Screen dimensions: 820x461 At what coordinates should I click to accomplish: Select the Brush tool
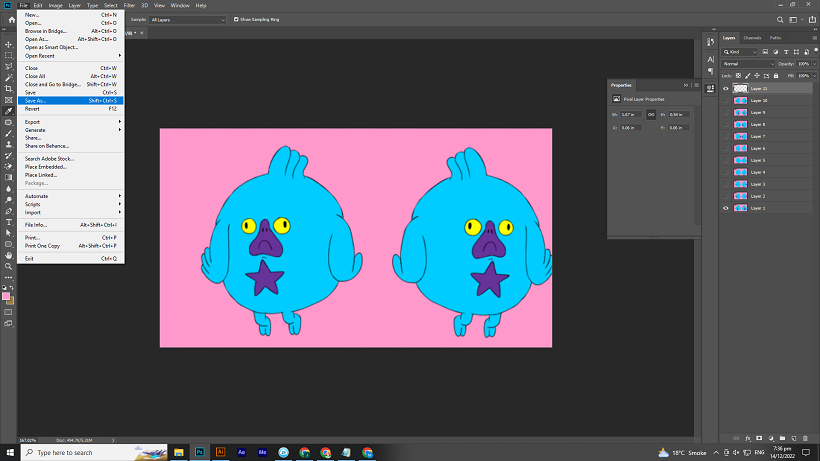(x=8, y=133)
